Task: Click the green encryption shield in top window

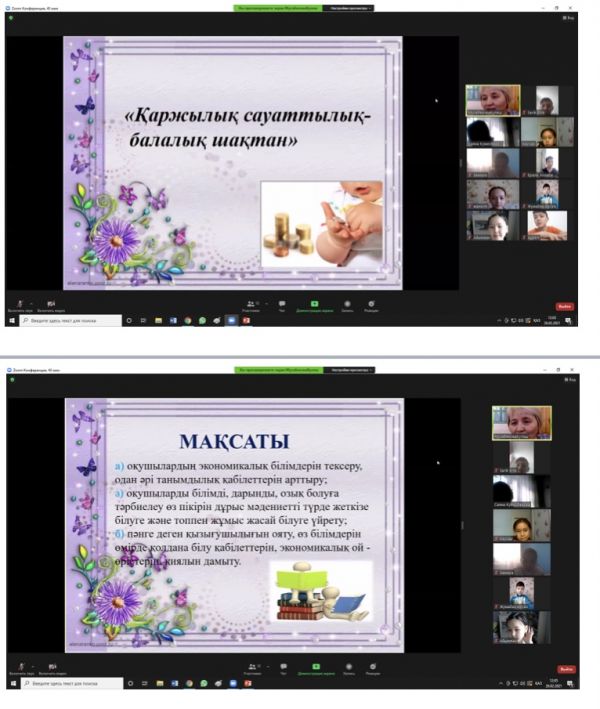Action: pyautogui.click(x=11, y=16)
